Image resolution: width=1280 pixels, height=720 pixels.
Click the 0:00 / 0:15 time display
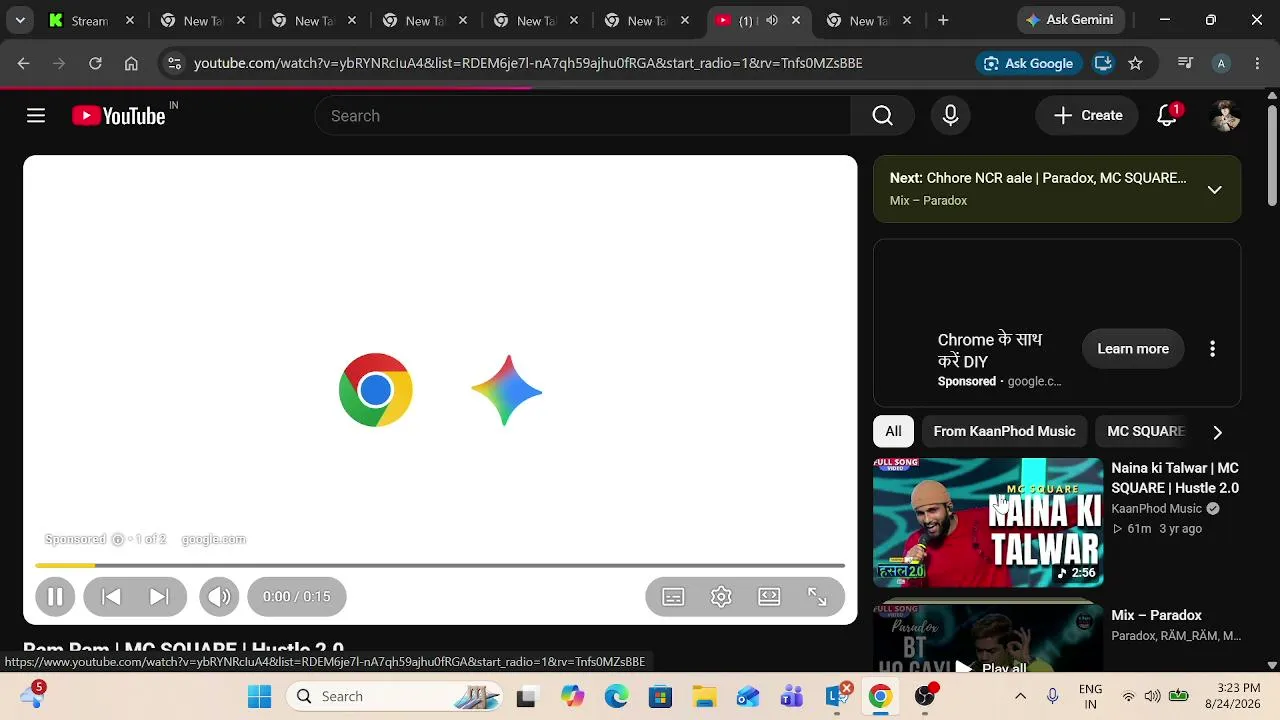point(296,597)
